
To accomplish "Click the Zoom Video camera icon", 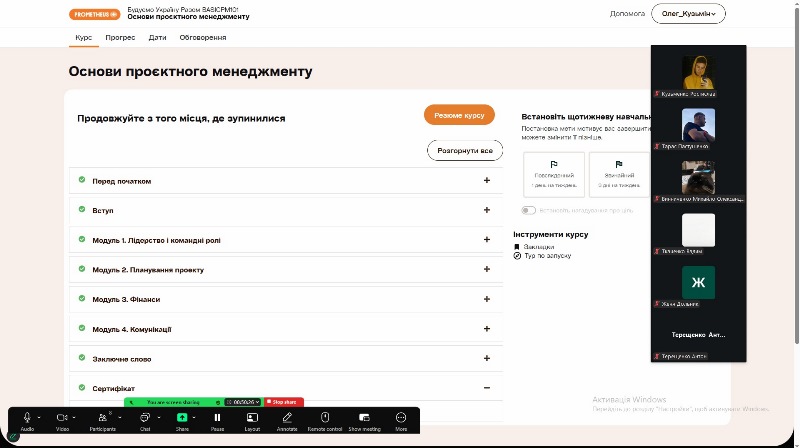I will click(62, 417).
